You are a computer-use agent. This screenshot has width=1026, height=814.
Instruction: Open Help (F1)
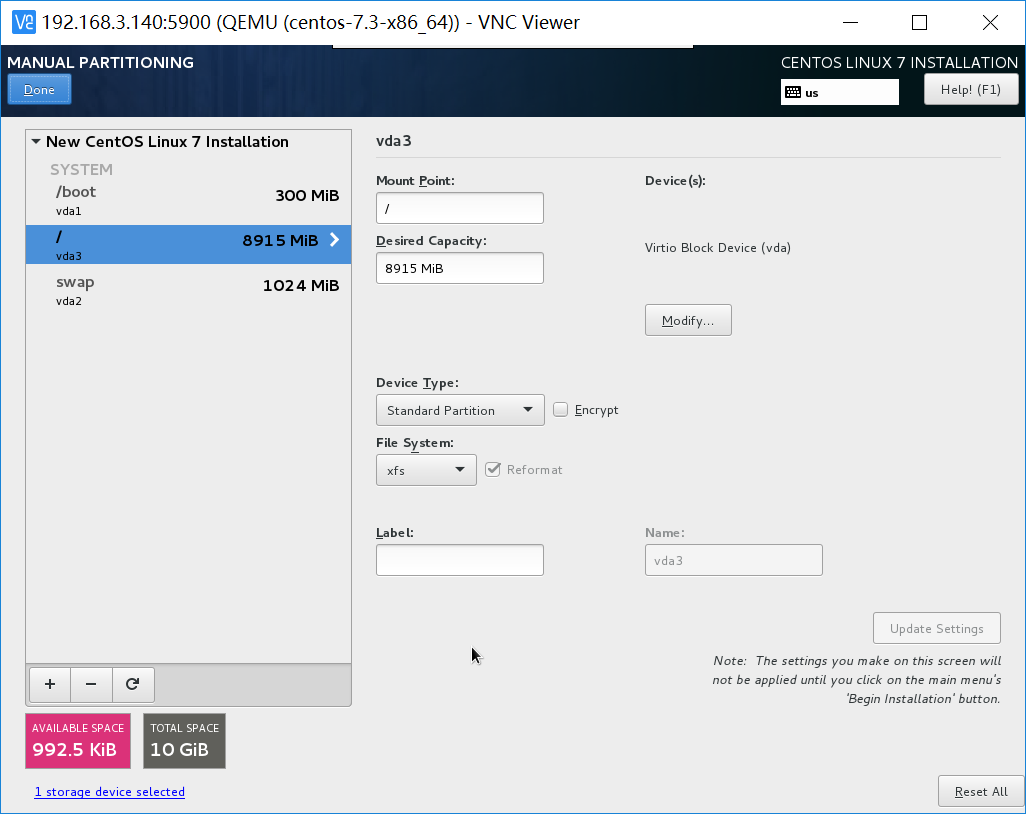[x=971, y=90]
